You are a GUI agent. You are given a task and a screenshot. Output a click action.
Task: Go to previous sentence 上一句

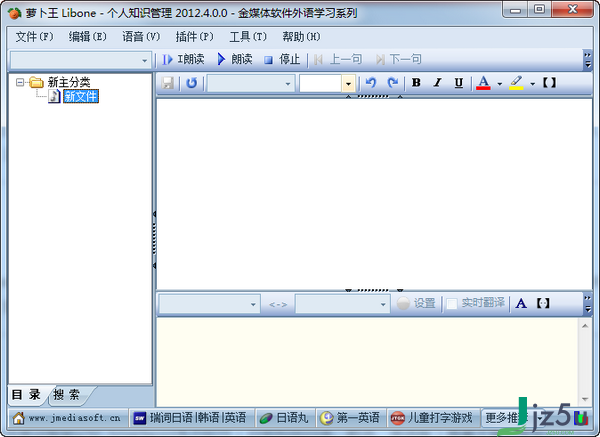click(x=338, y=59)
